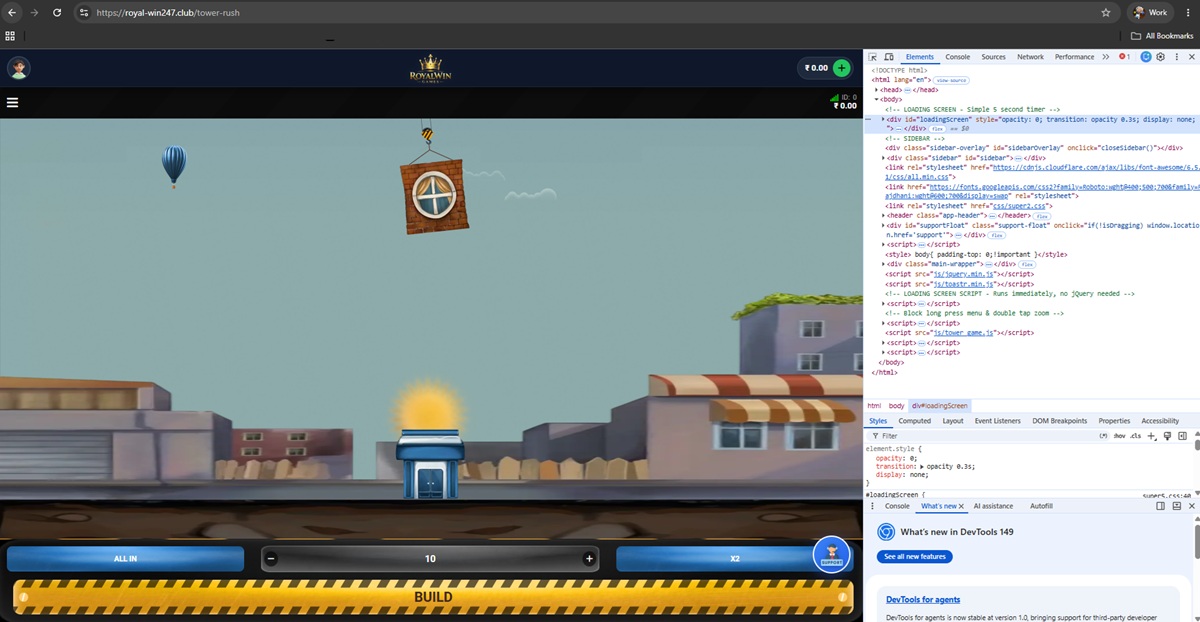Image resolution: width=1200 pixels, height=622 pixels.
Task: Open the user avatar profile
Action: point(18,68)
